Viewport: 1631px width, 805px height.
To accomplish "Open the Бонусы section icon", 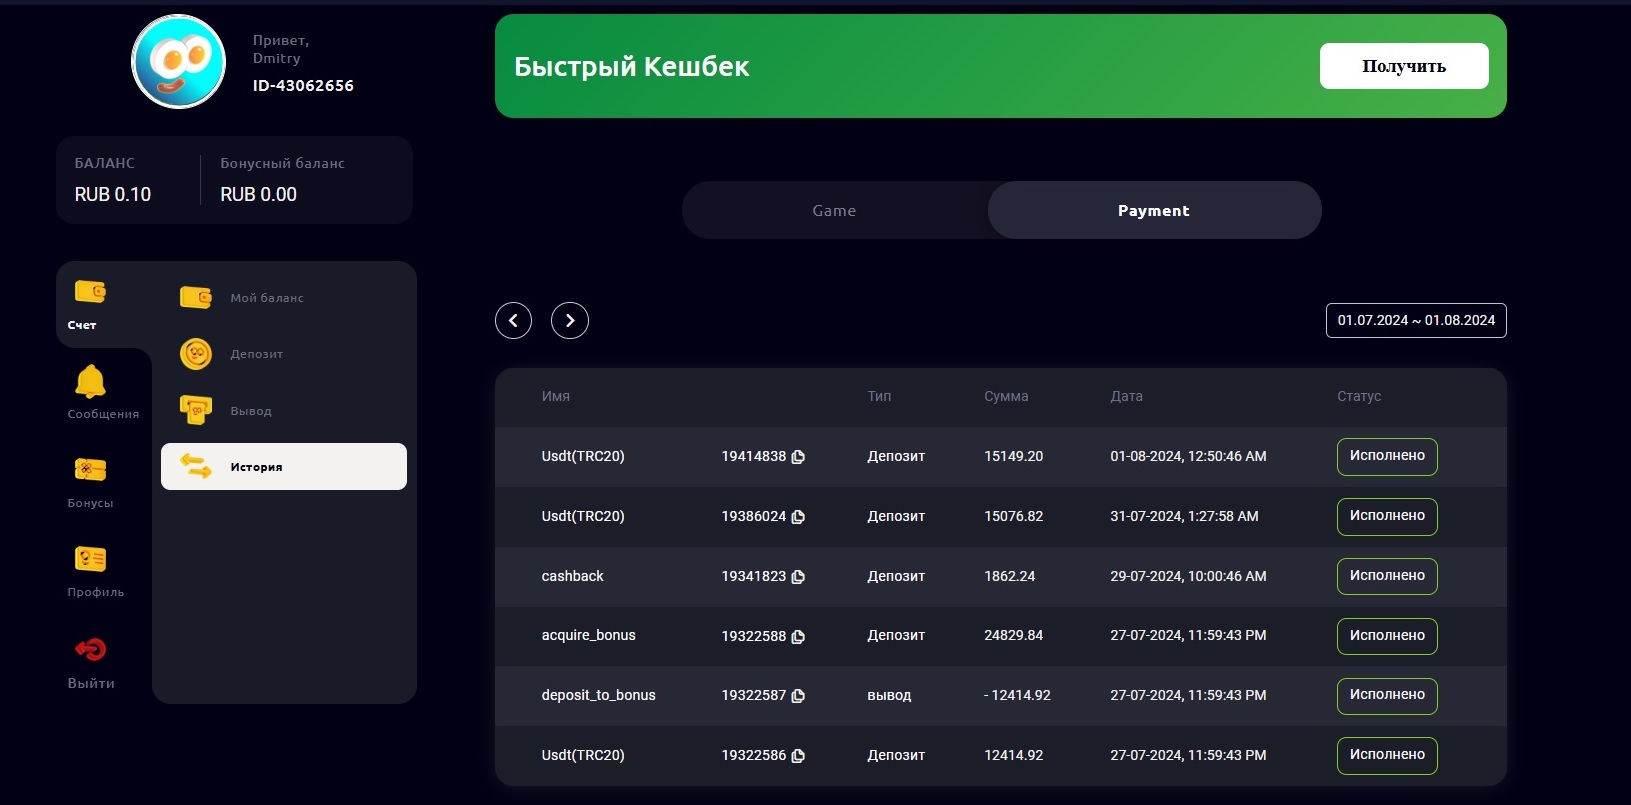I will pos(90,470).
